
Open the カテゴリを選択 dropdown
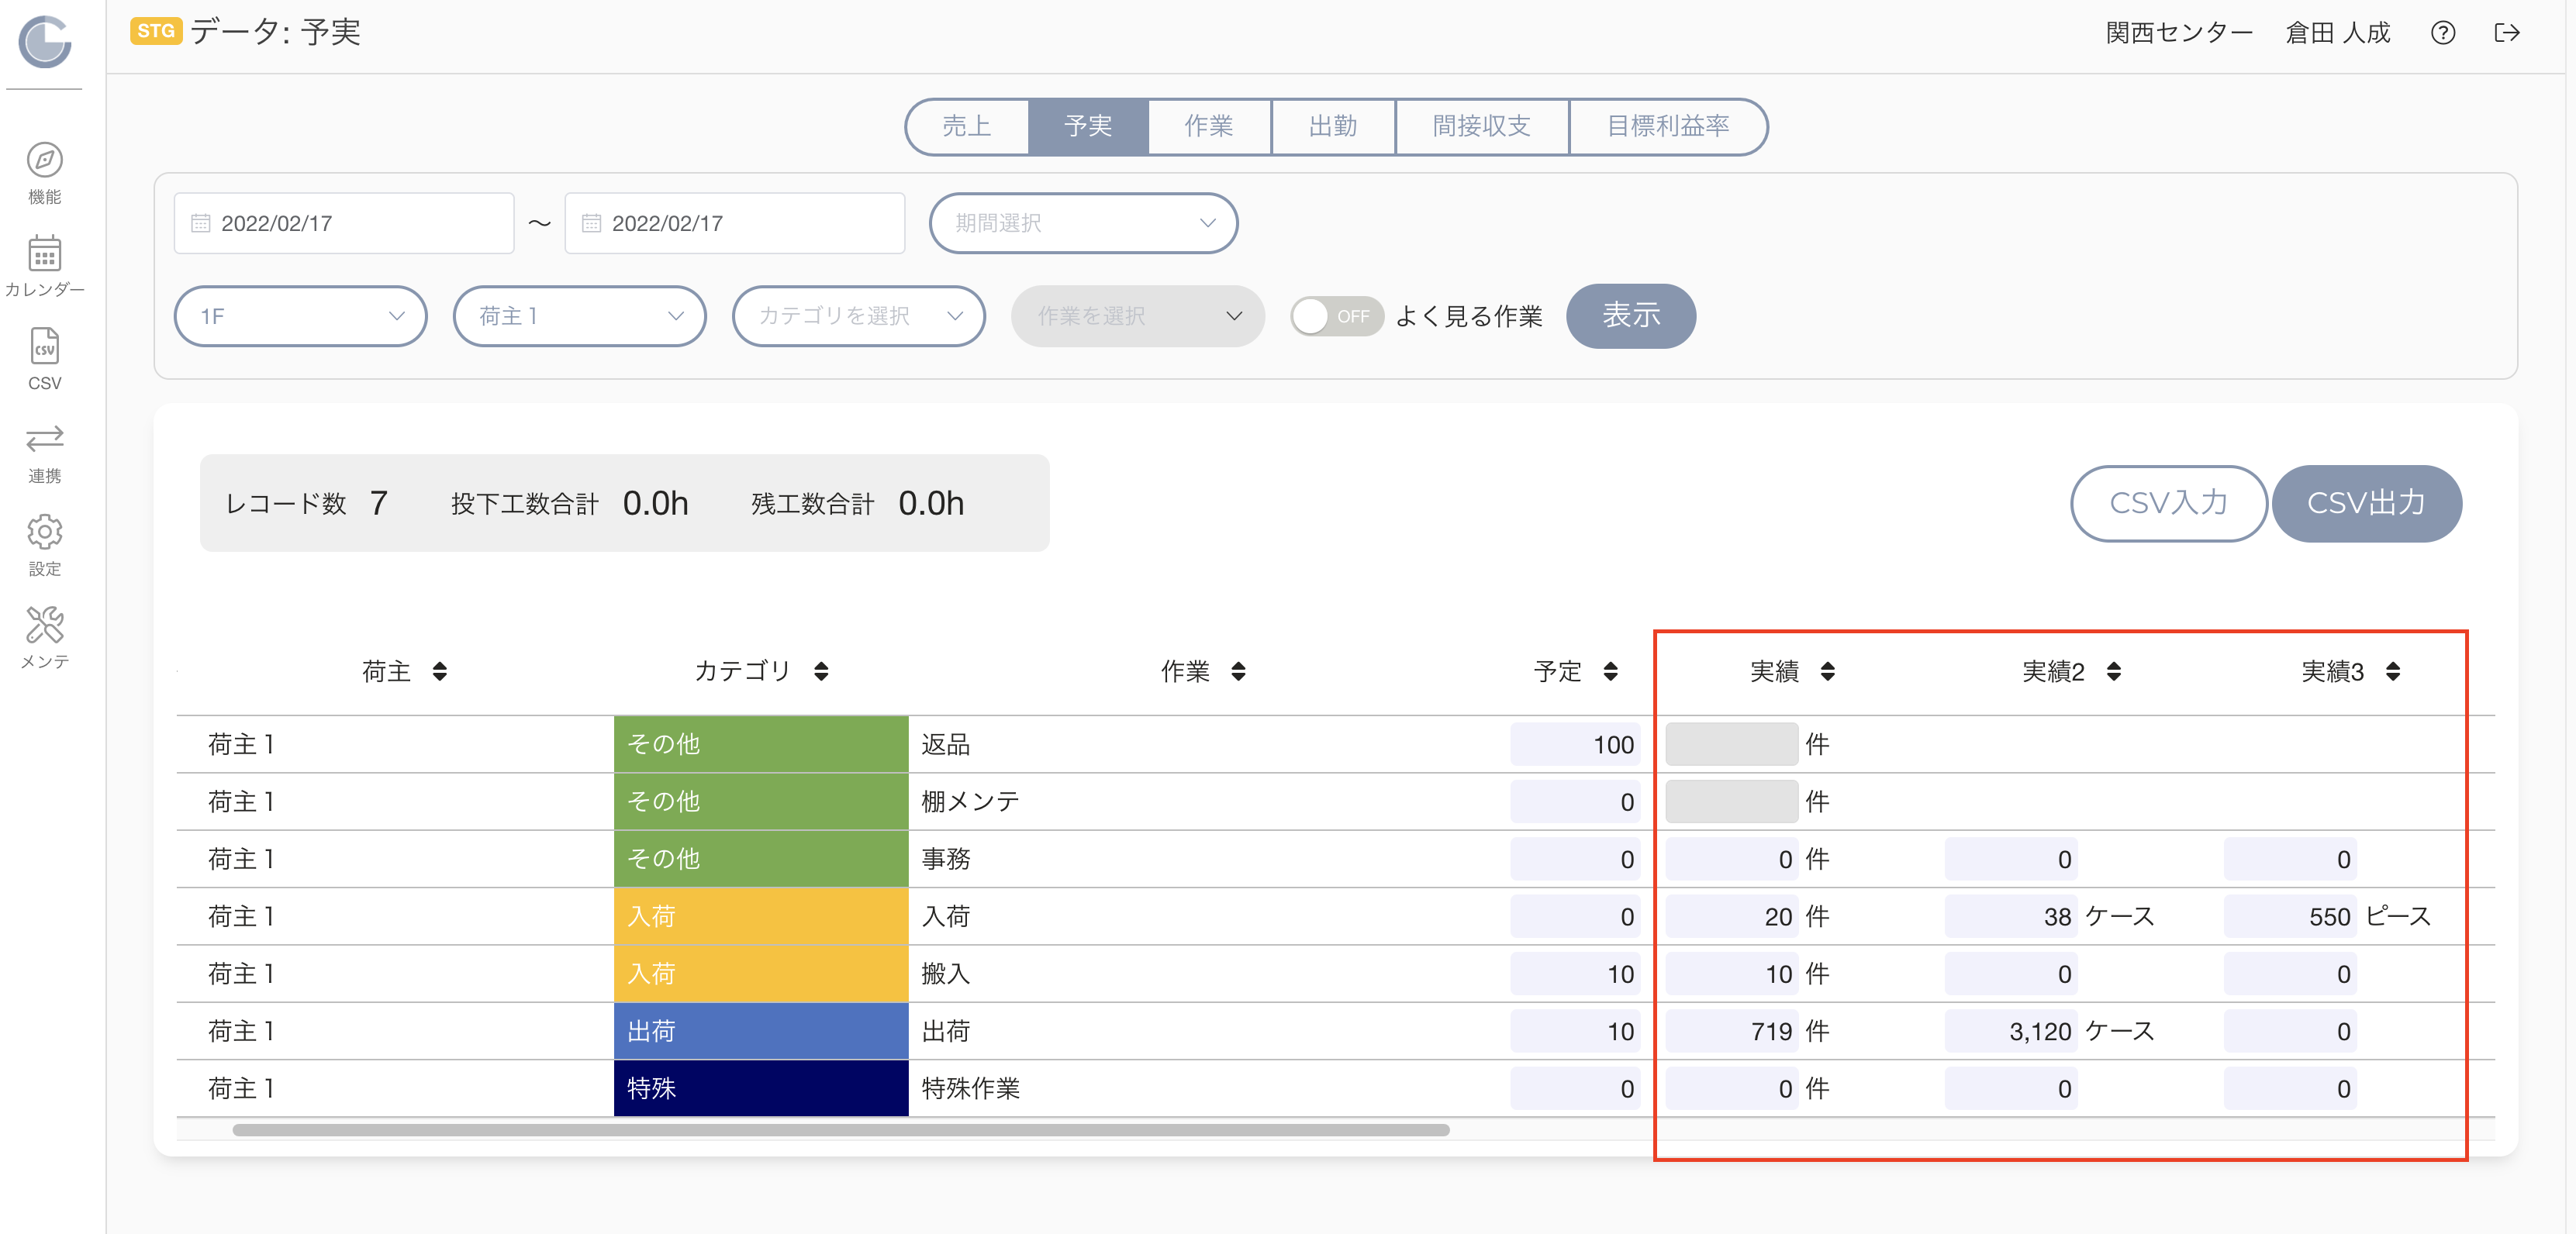pos(859,316)
